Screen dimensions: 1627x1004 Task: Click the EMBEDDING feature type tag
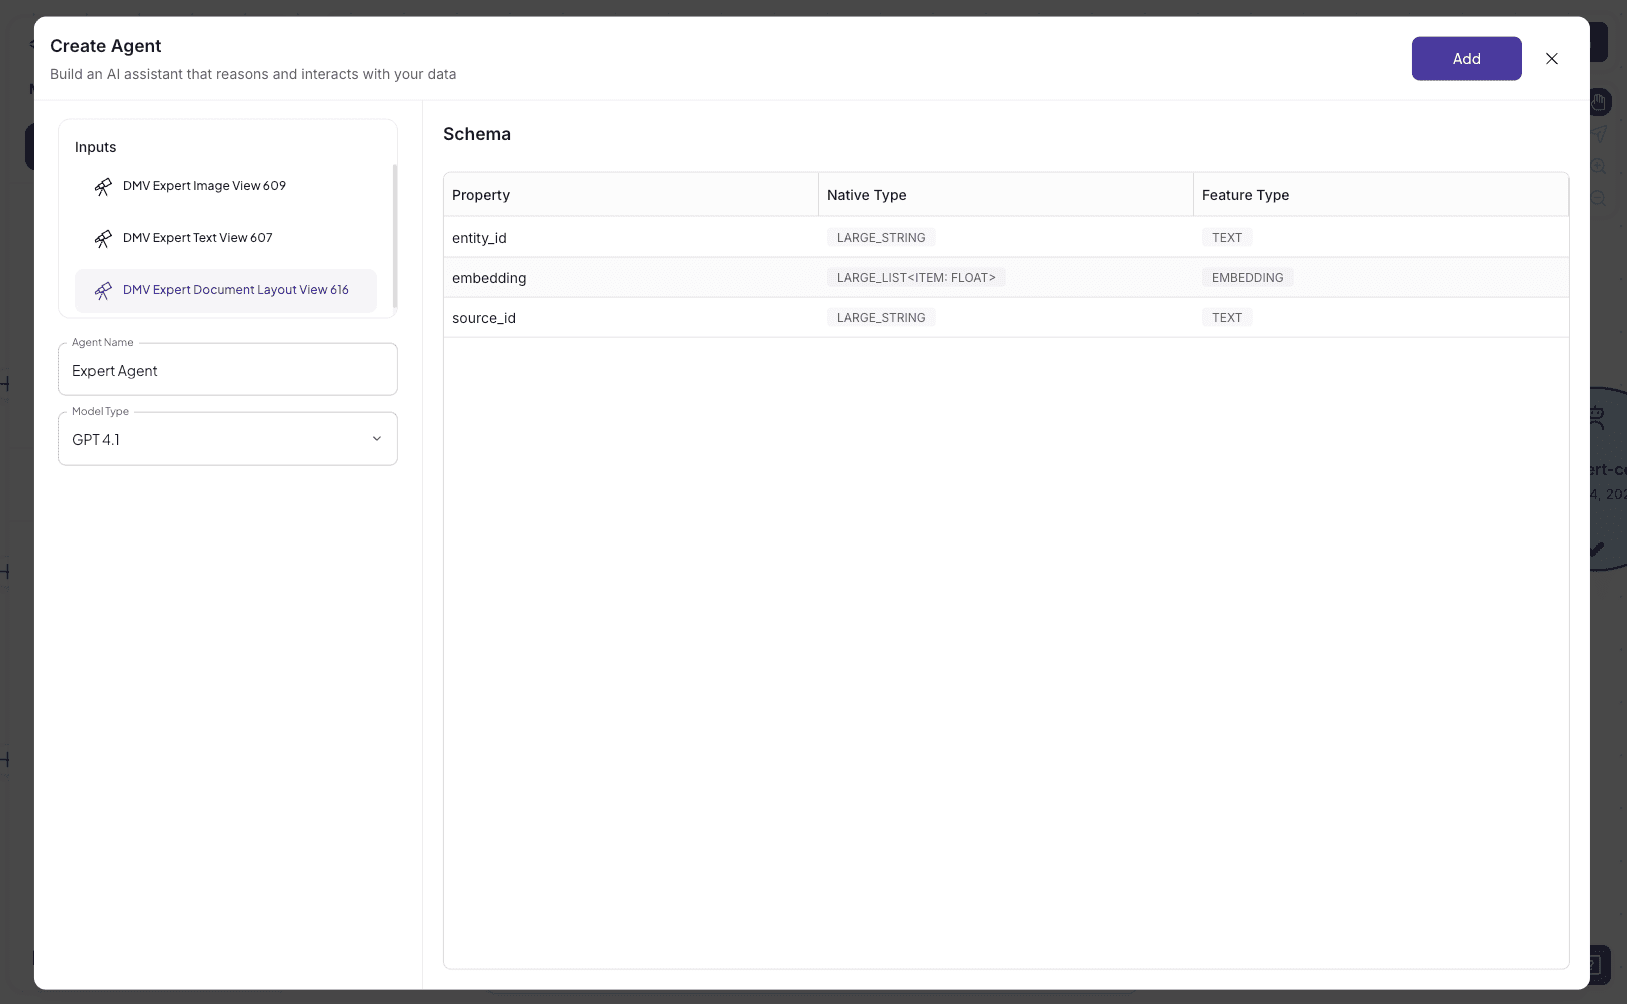pyautogui.click(x=1247, y=278)
